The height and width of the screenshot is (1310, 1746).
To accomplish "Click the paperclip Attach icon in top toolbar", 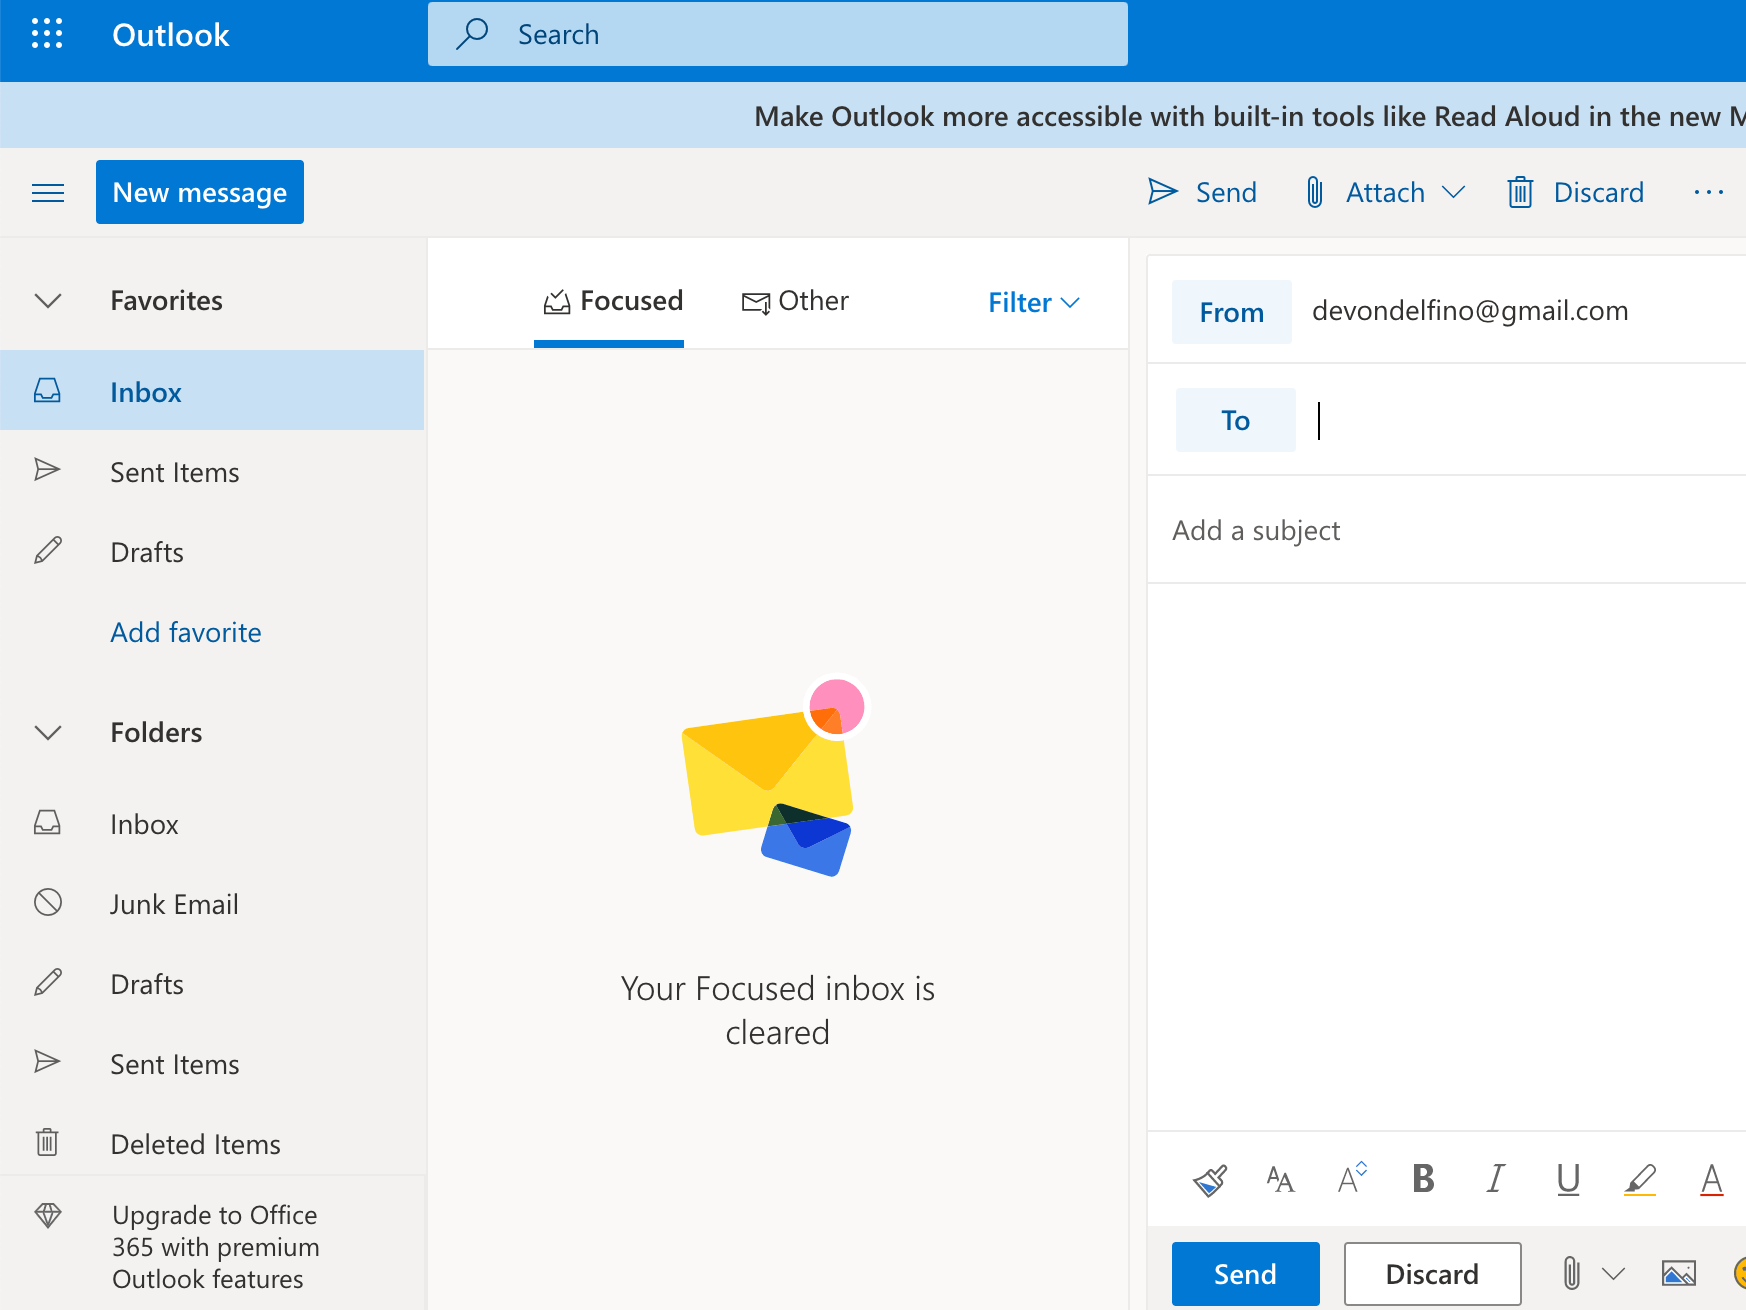I will [1315, 192].
